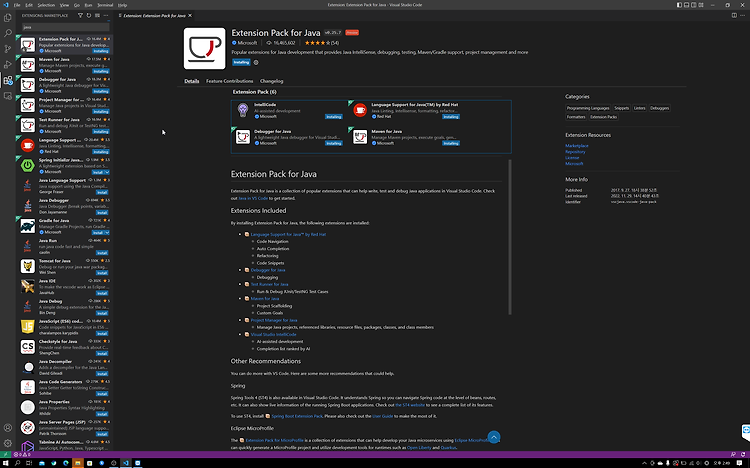Split the editor to the right

734,15
